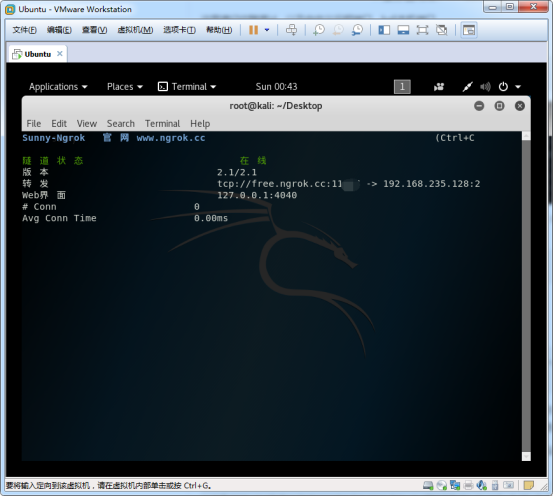Click the screen recorder camera icon in top panel
Image resolution: width=554 pixels, height=496 pixels.
(439, 87)
